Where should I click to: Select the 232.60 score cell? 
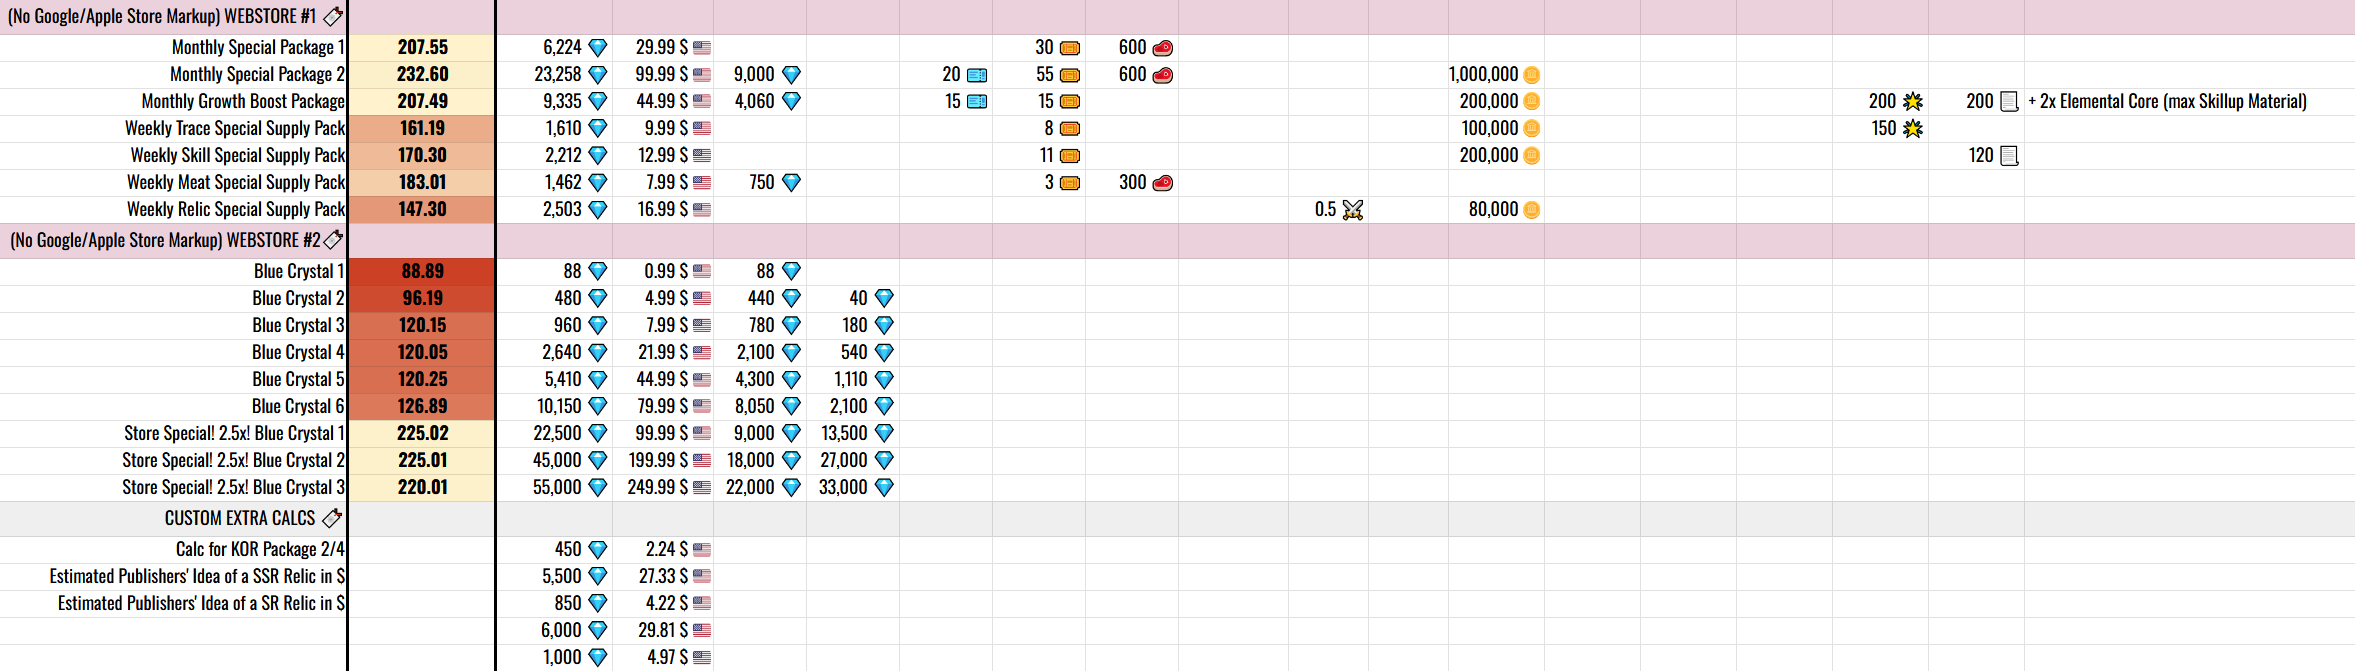[x=422, y=74]
